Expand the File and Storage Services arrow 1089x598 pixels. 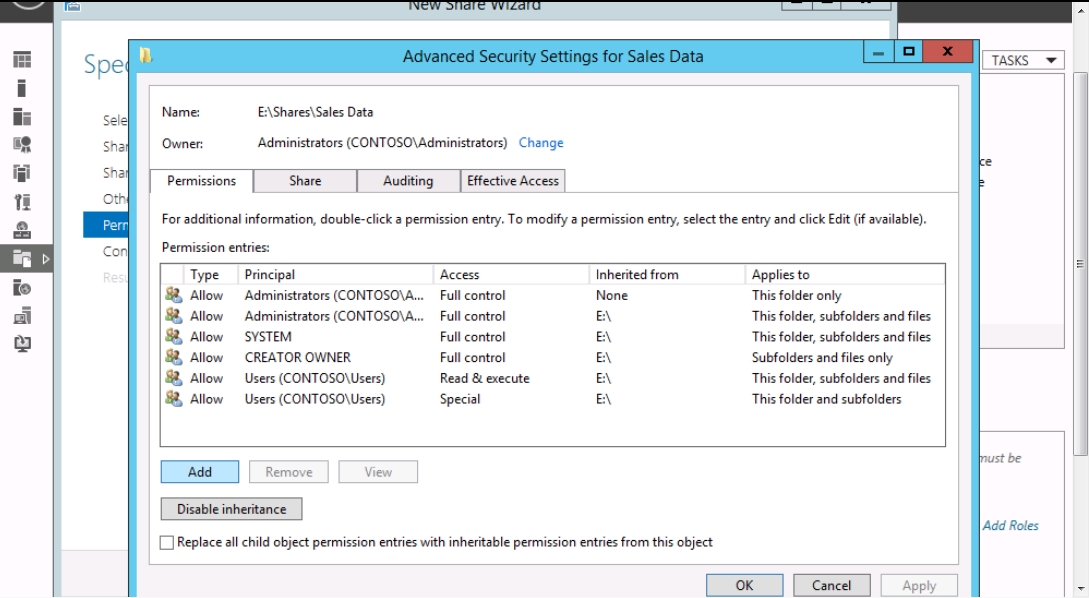pyautogui.click(x=46, y=259)
